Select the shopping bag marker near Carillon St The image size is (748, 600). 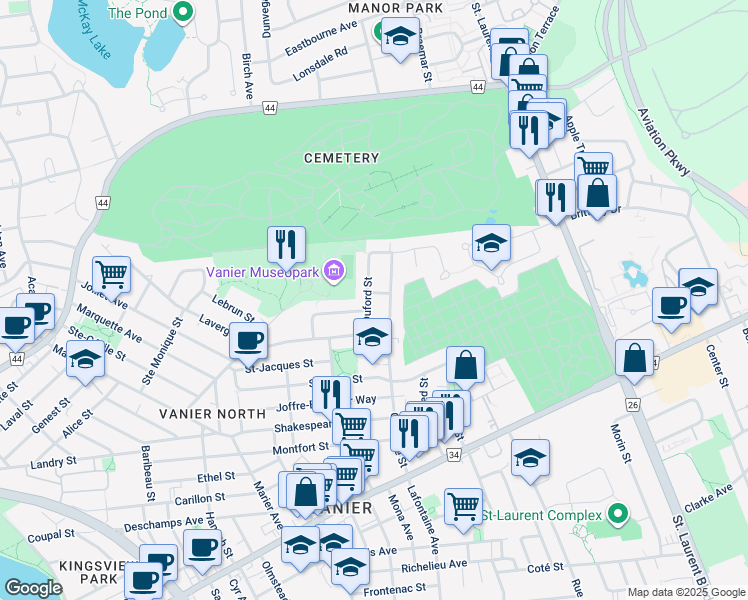click(305, 493)
